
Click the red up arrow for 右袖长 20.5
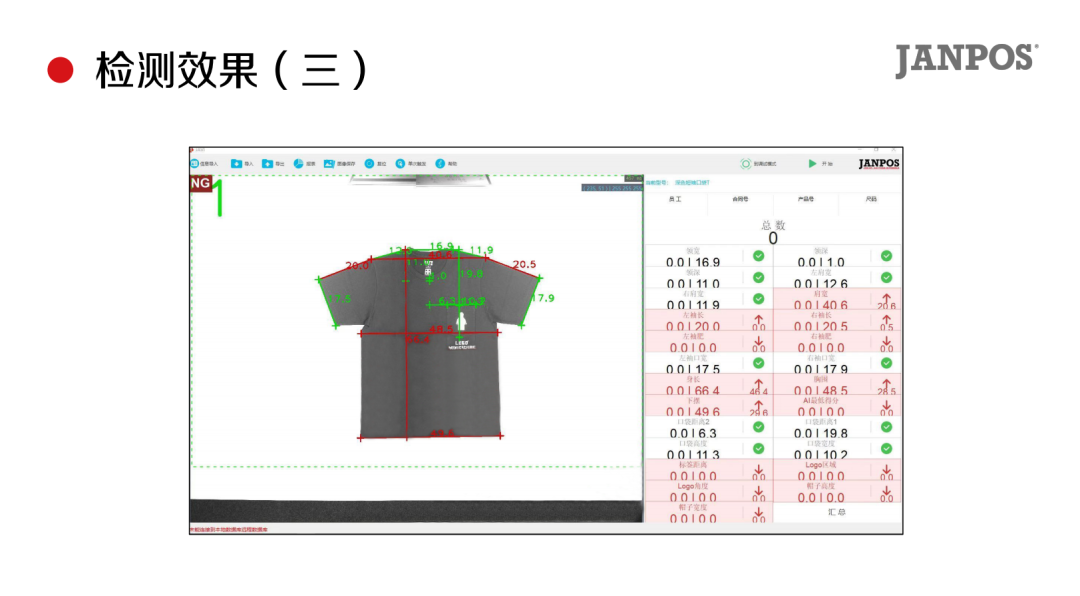click(x=886, y=320)
